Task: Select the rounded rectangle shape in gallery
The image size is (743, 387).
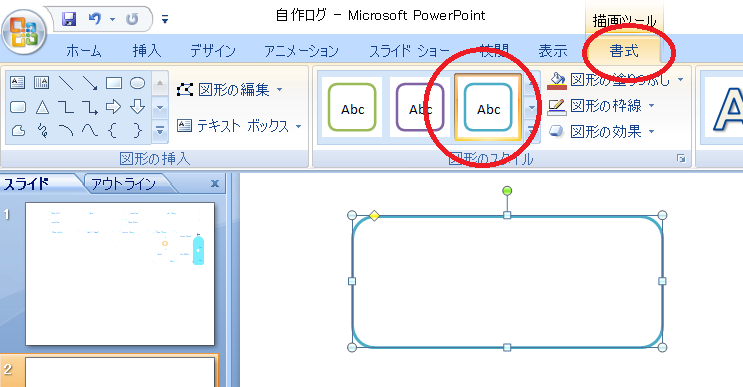Action: tap(18, 107)
